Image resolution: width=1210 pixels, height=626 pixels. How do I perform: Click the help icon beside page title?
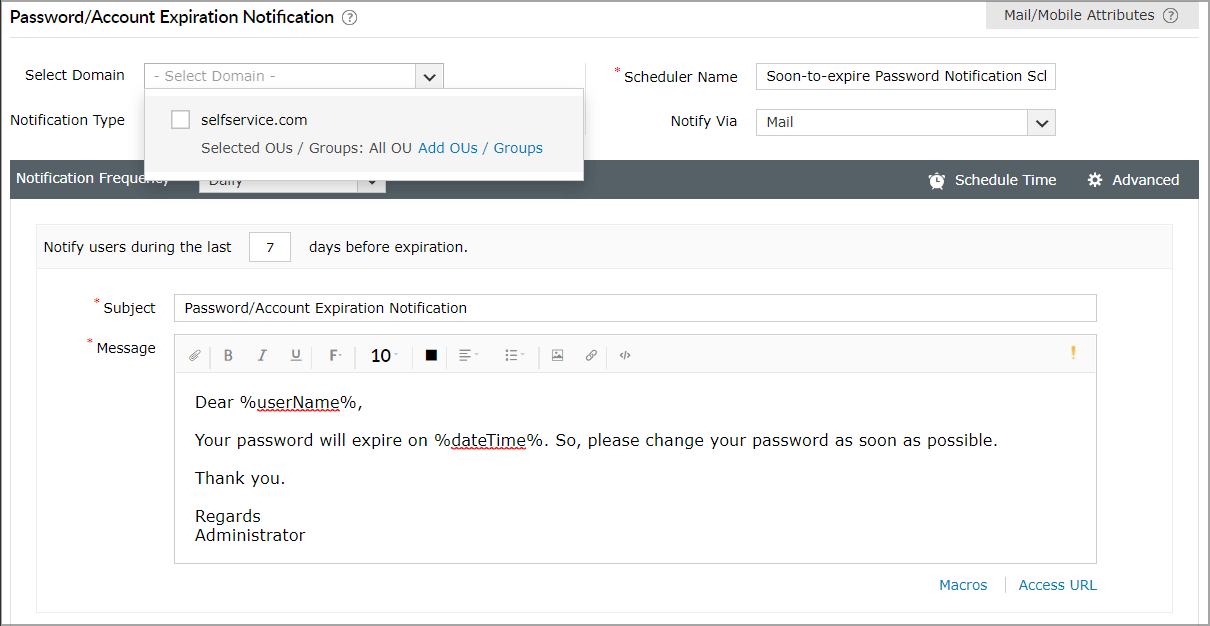tap(349, 18)
